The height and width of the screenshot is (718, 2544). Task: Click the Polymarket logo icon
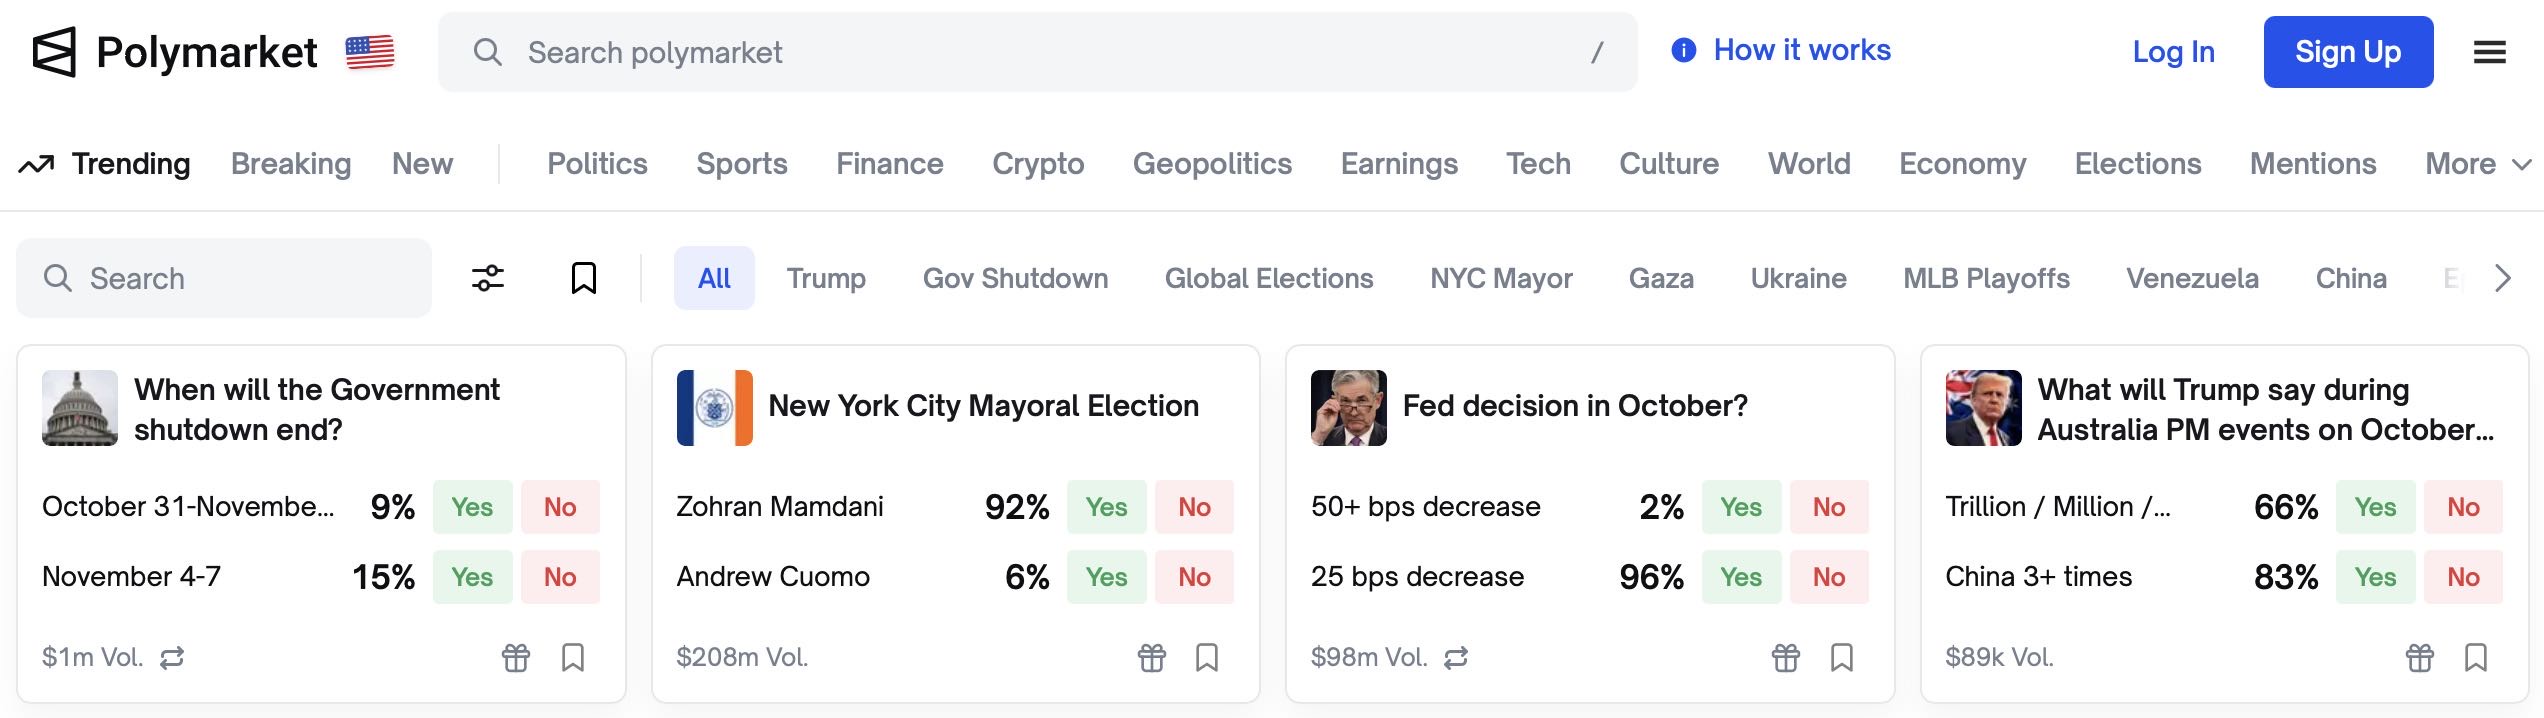[54, 52]
